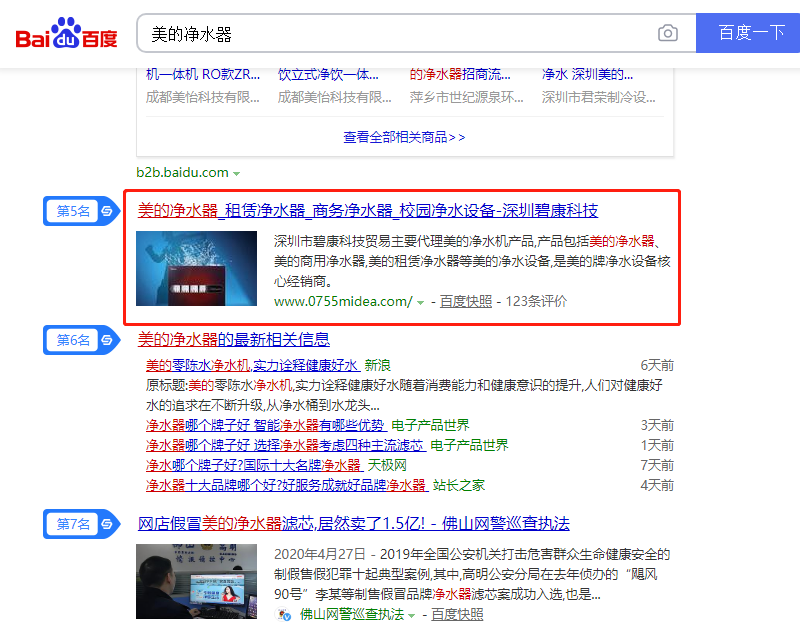Screen dimensions: 800x631
Task: Click the 百度一下 search button
Action: [x=748, y=33]
